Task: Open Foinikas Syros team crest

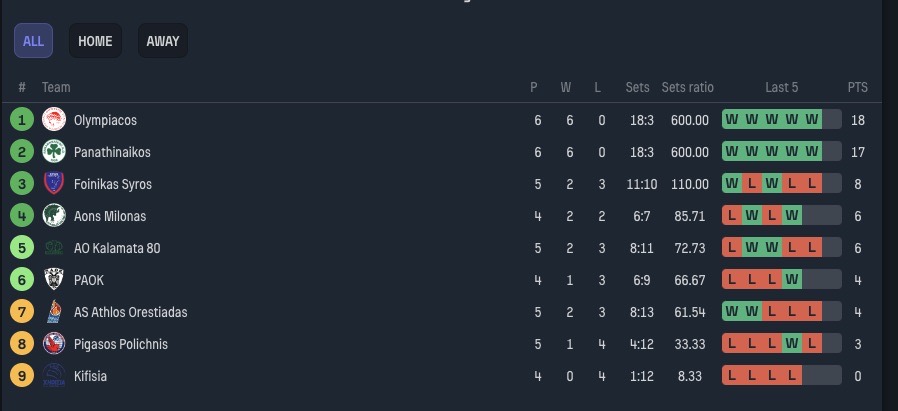Action: point(54,184)
